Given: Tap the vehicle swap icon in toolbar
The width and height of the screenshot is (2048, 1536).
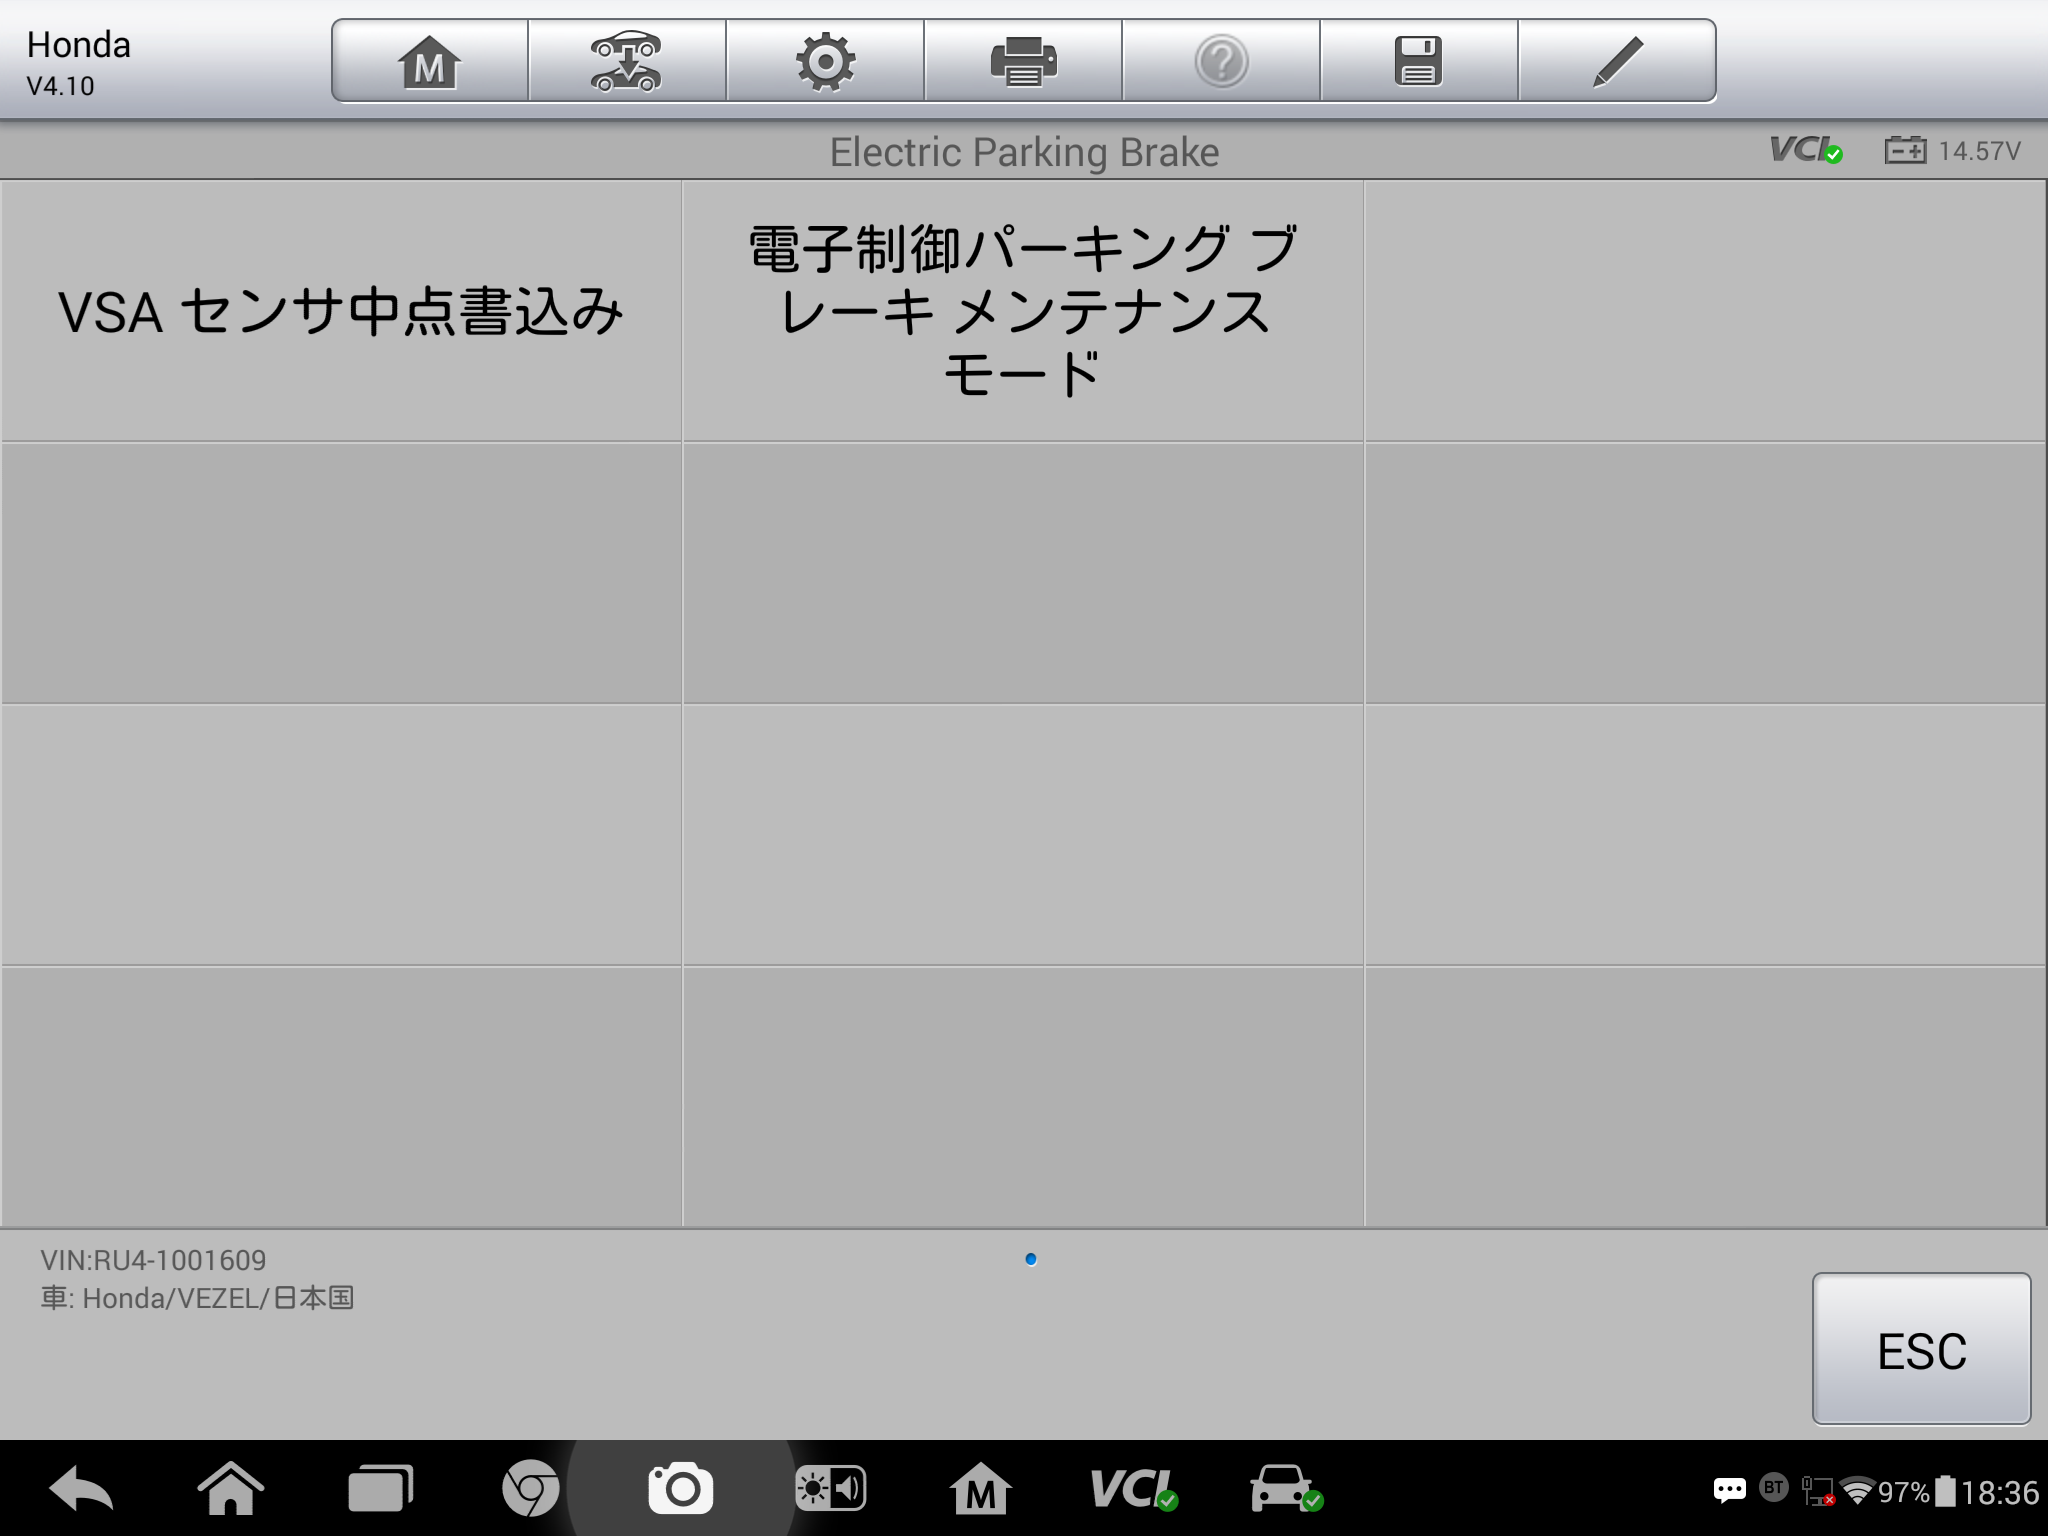Looking at the screenshot, I should click(627, 61).
